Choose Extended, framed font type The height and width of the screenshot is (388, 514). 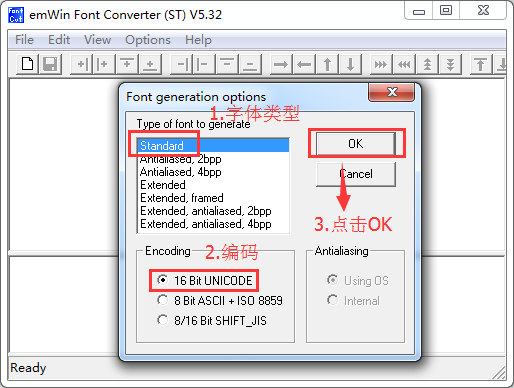[x=213, y=198]
